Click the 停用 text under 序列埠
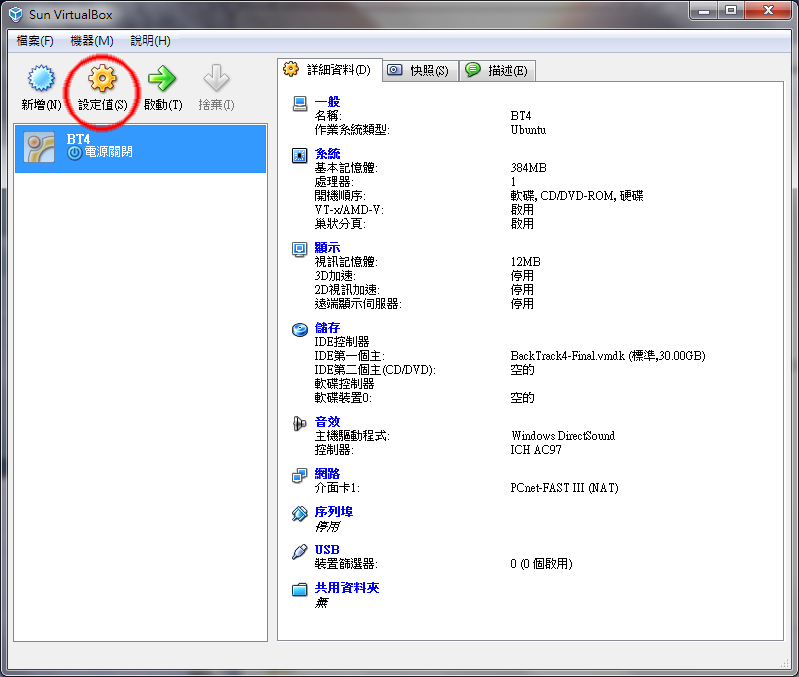Image resolution: width=799 pixels, height=677 pixels. pyautogui.click(x=327, y=526)
